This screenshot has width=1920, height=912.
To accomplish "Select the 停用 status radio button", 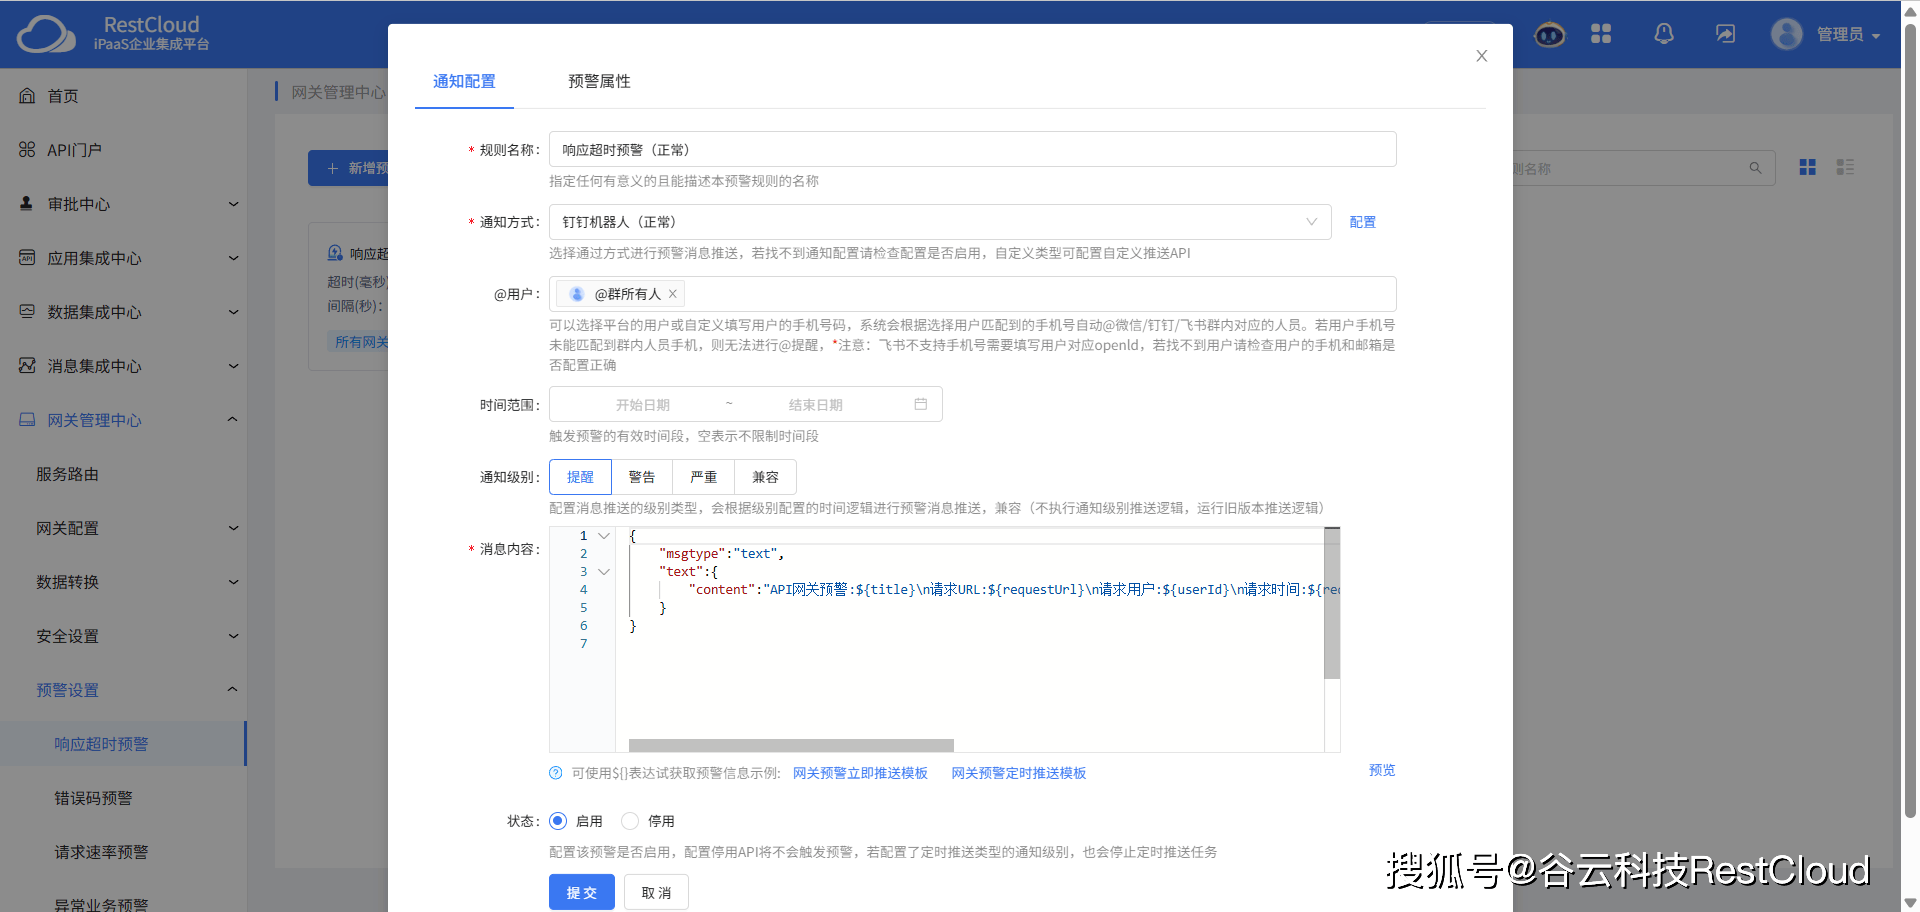I will [629, 820].
